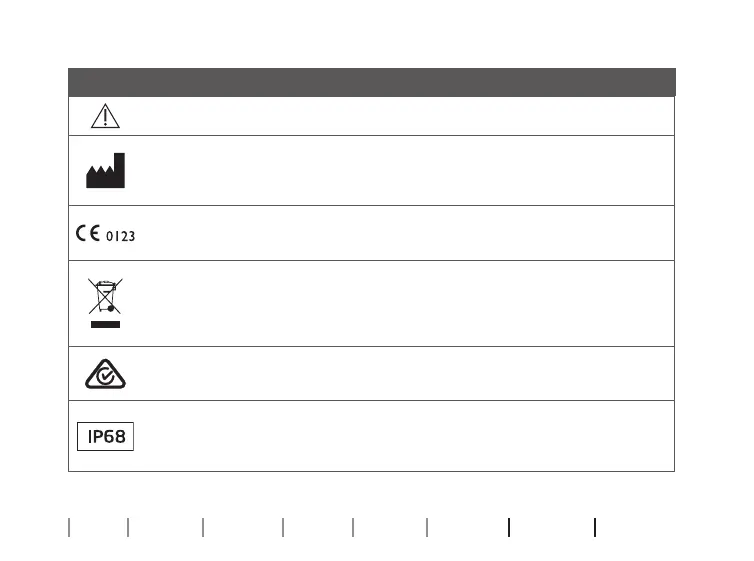This screenshot has height=561, width=754.
Task: Click the blank cell beside the RCM symbol
Action: (400, 373)
